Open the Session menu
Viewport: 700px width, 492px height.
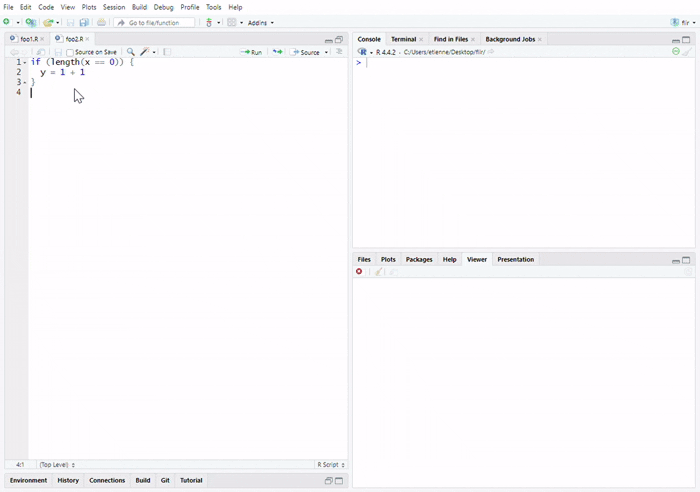point(114,7)
